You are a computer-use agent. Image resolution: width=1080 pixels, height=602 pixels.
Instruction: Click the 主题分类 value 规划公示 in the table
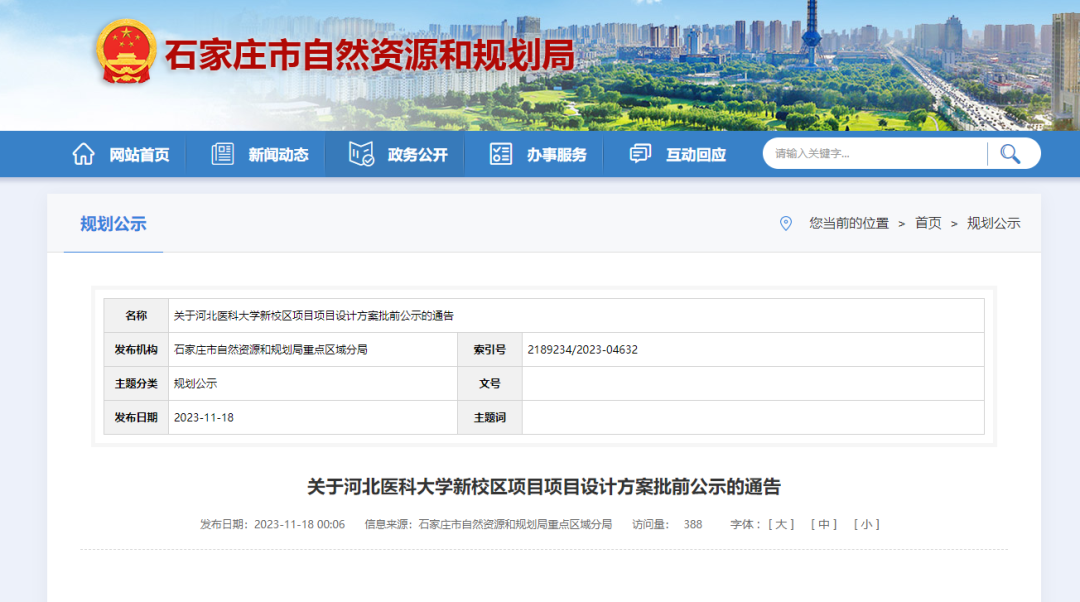point(196,384)
